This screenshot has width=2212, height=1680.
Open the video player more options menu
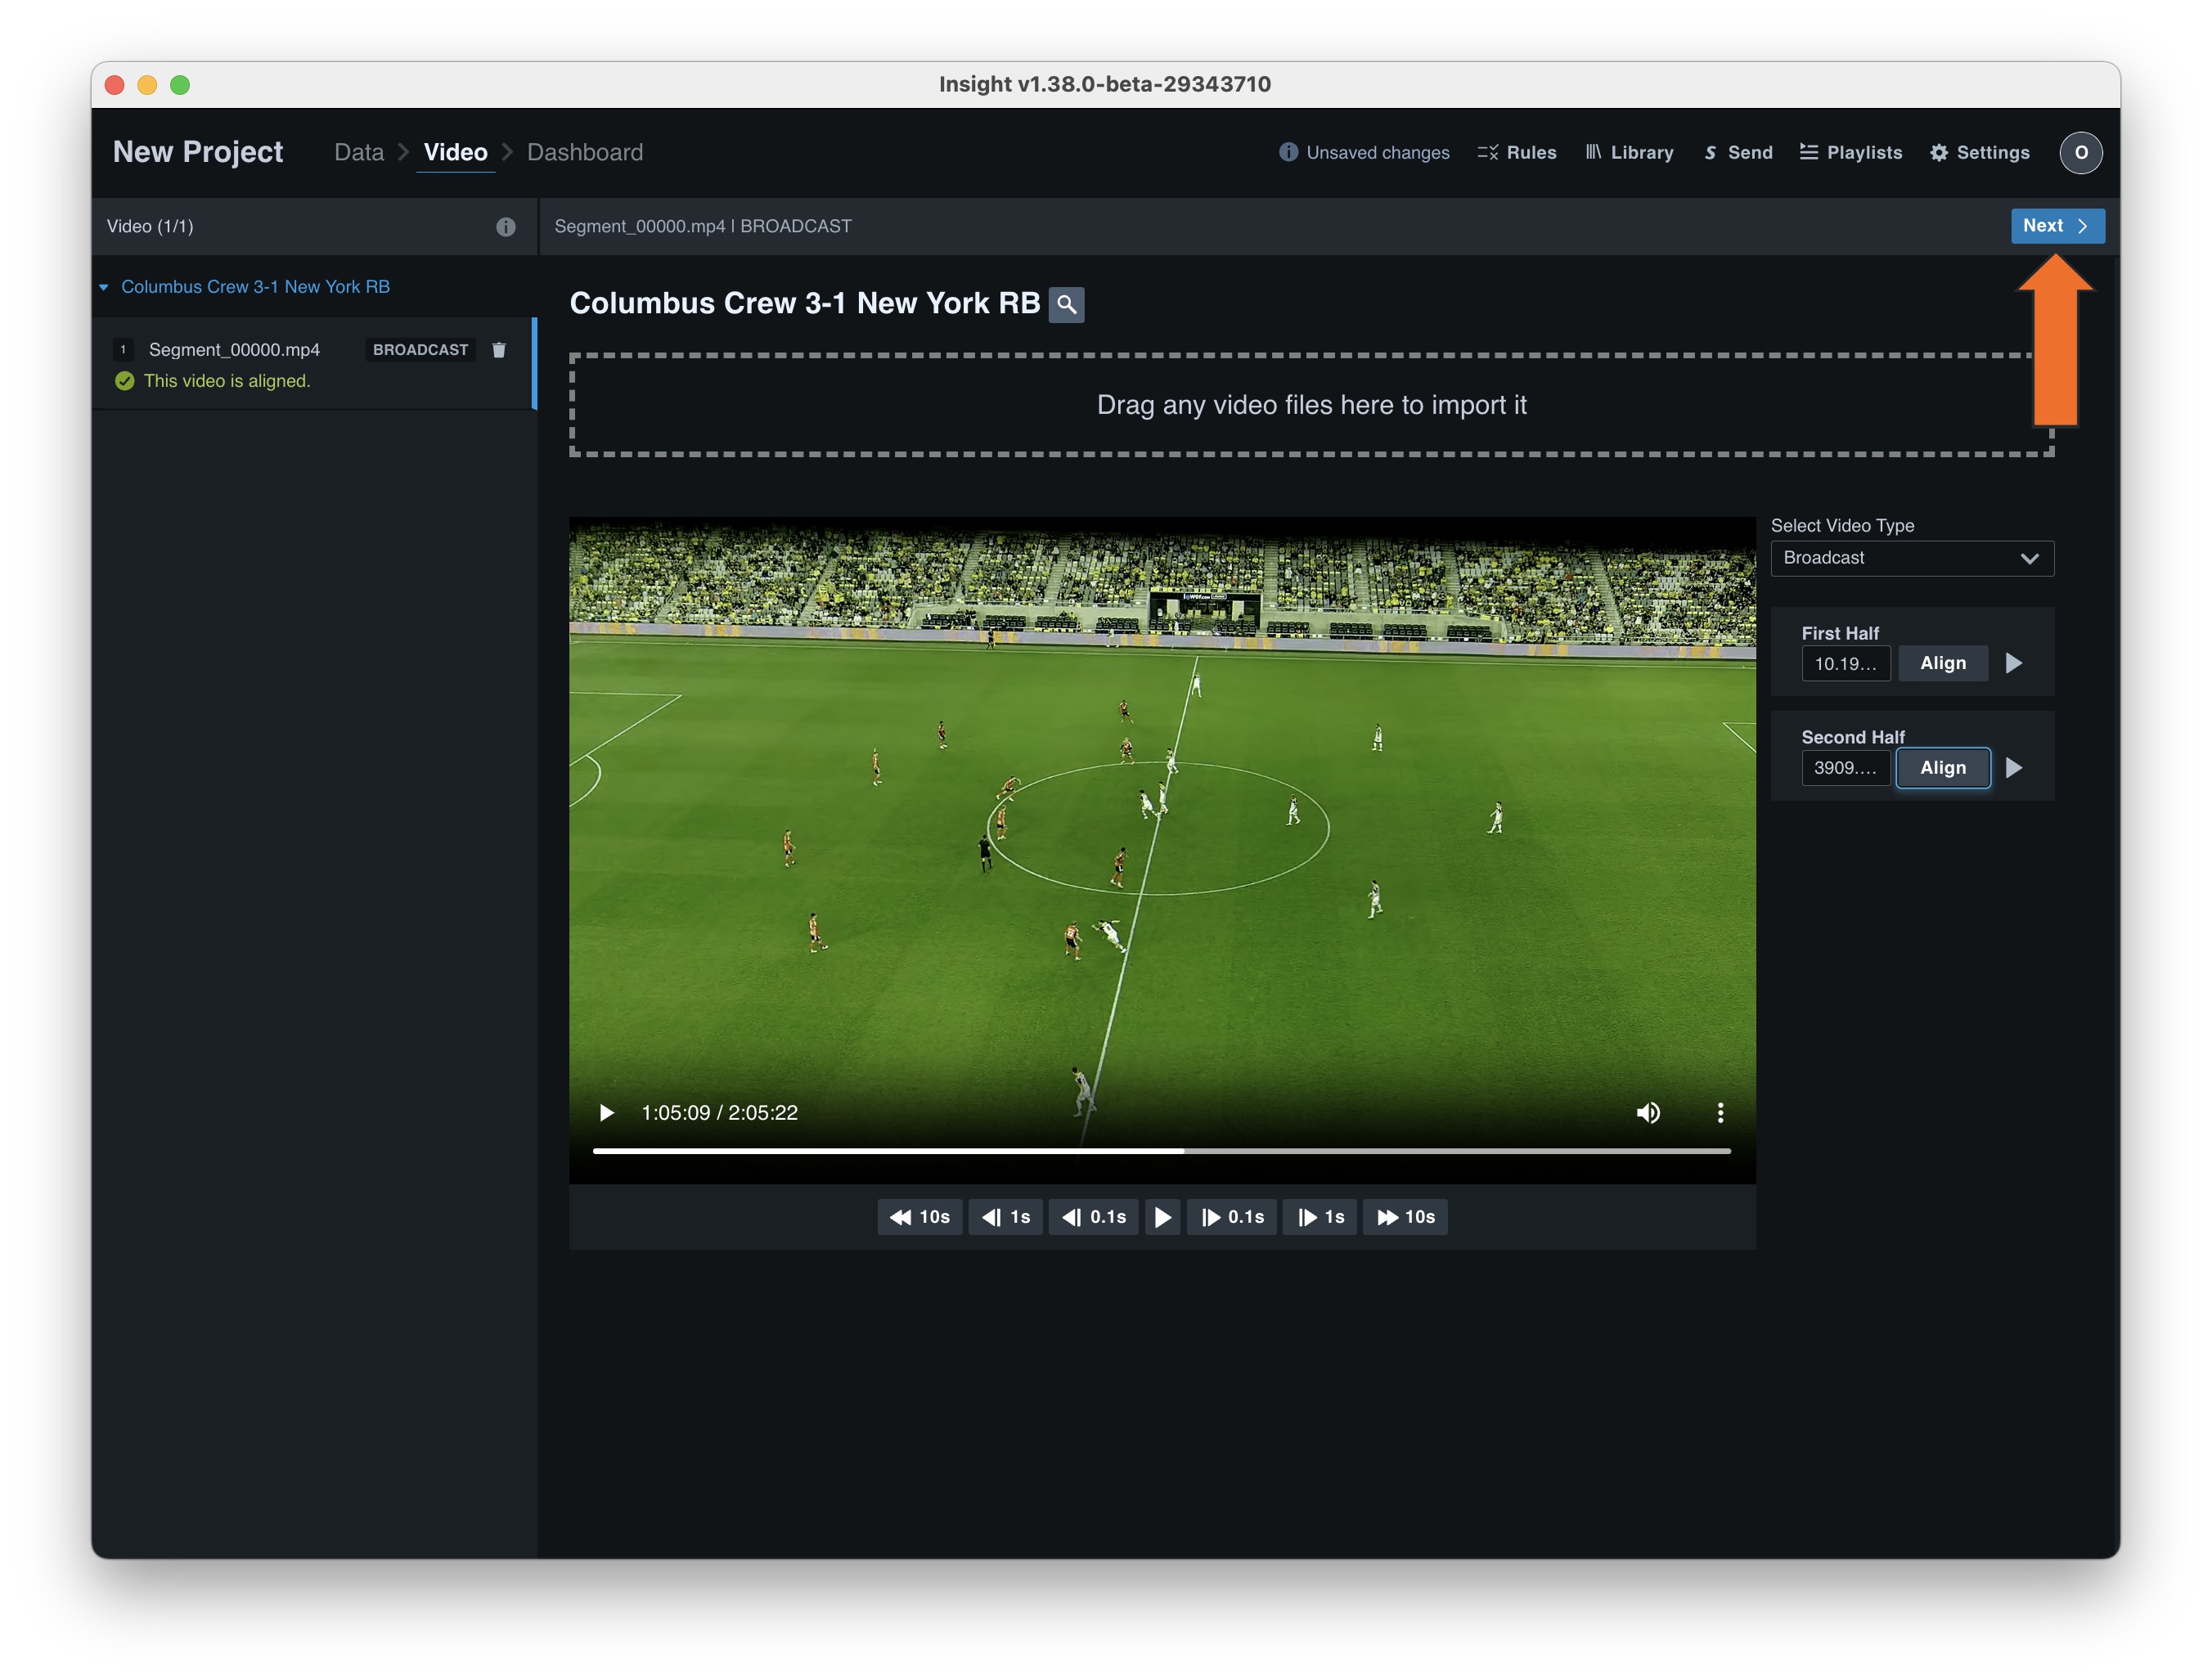pos(1720,1113)
